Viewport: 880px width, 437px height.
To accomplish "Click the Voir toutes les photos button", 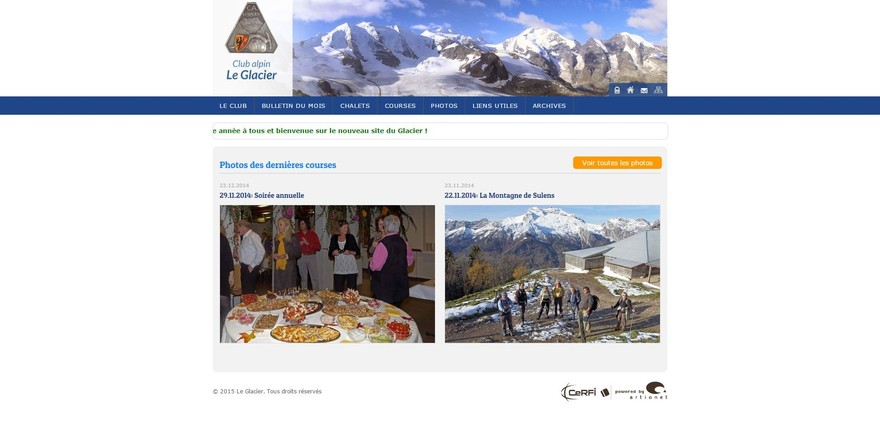I will [x=617, y=163].
